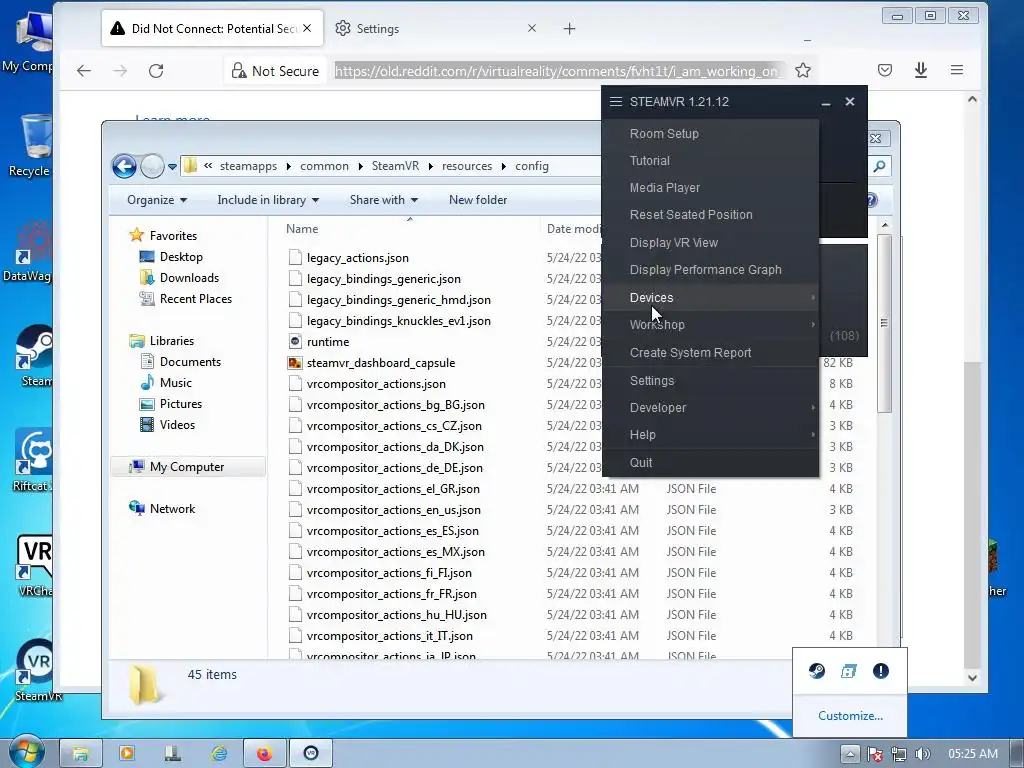The width and height of the screenshot is (1024, 768).
Task: Open Pocket save icon in Firefox
Action: tap(884, 70)
